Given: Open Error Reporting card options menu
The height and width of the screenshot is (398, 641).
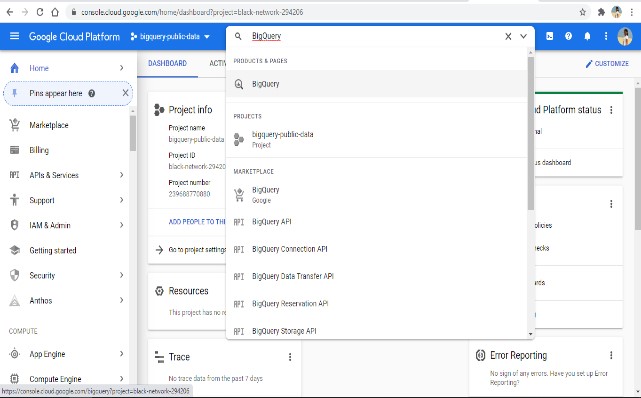Looking at the screenshot, I should pyautogui.click(x=611, y=355).
